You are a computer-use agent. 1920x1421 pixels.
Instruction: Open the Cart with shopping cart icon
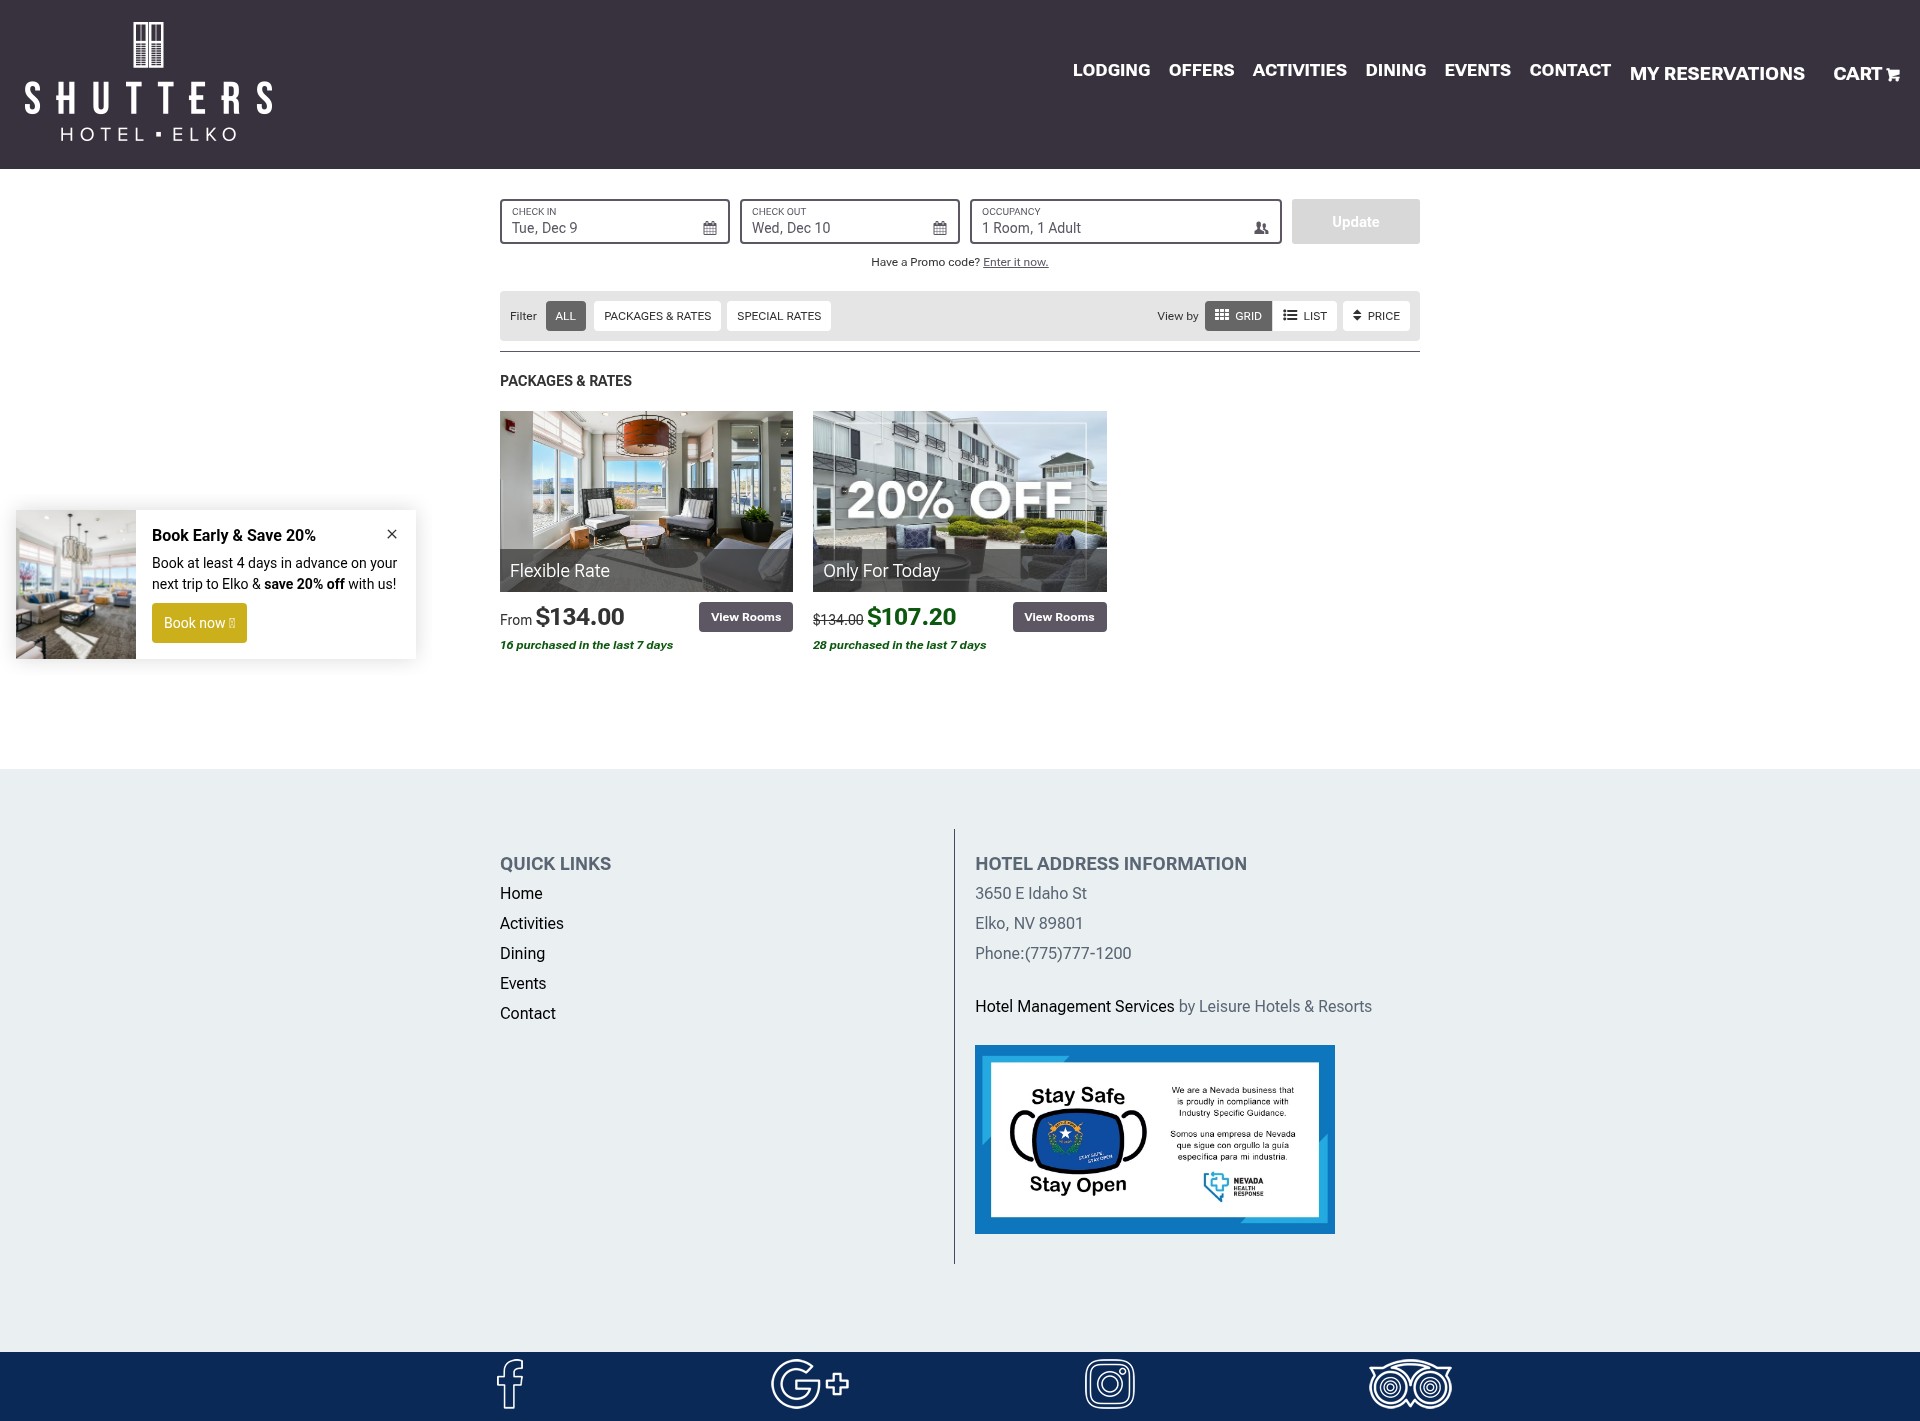1866,74
